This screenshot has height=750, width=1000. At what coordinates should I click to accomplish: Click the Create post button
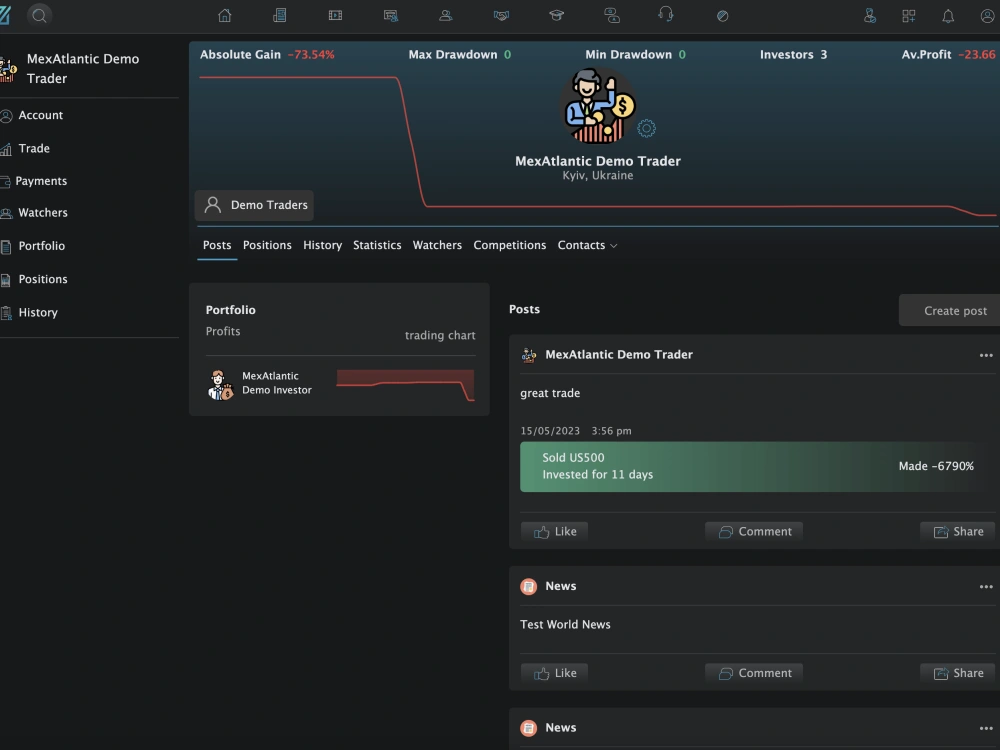pos(950,311)
